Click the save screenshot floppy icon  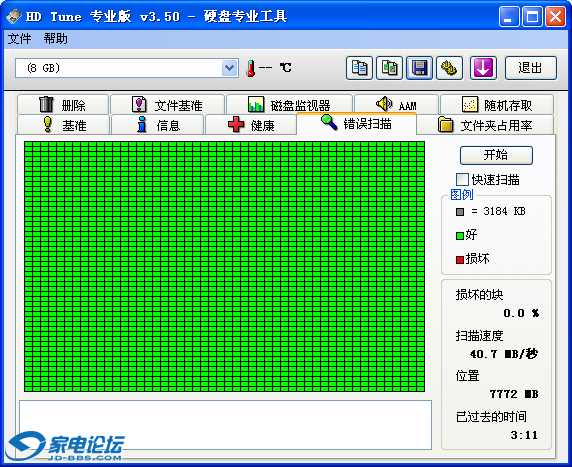[x=420, y=68]
